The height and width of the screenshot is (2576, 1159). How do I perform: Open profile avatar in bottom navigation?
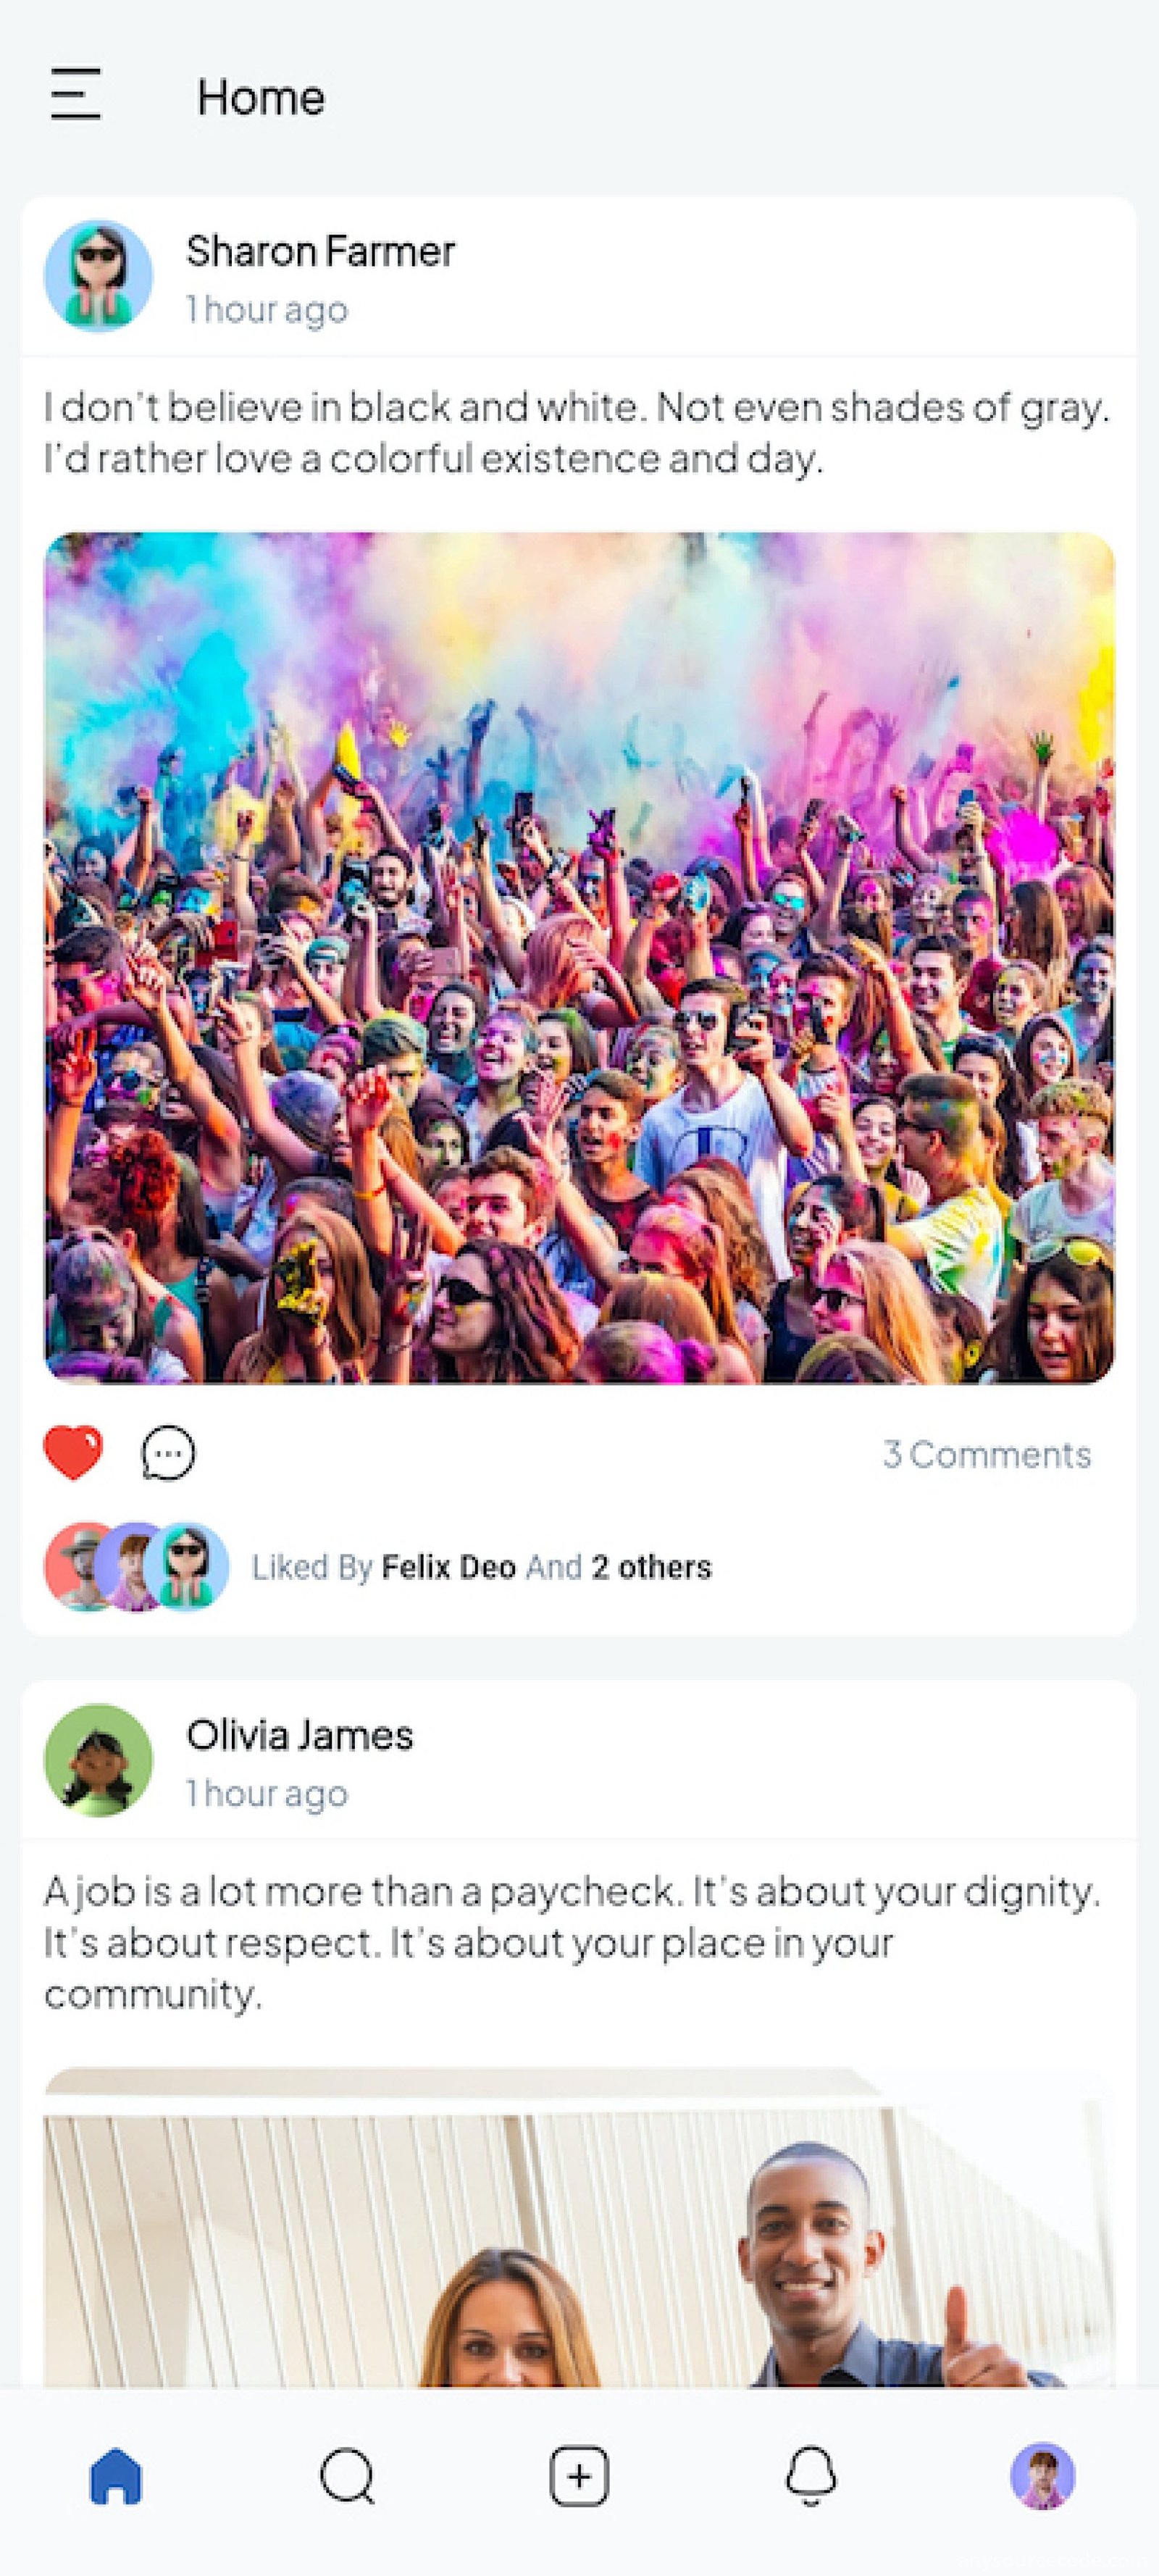tap(1042, 2476)
